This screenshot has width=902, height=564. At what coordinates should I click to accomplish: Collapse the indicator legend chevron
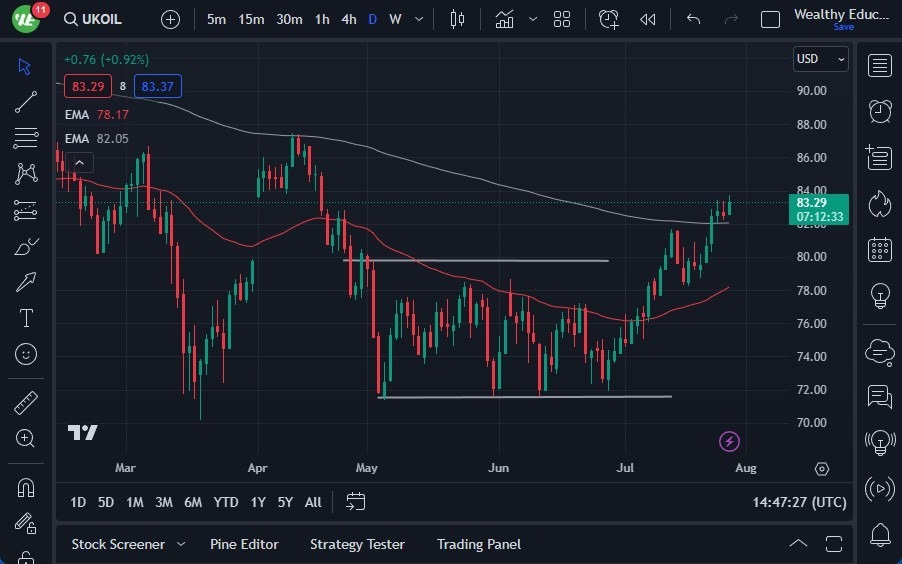pos(80,162)
